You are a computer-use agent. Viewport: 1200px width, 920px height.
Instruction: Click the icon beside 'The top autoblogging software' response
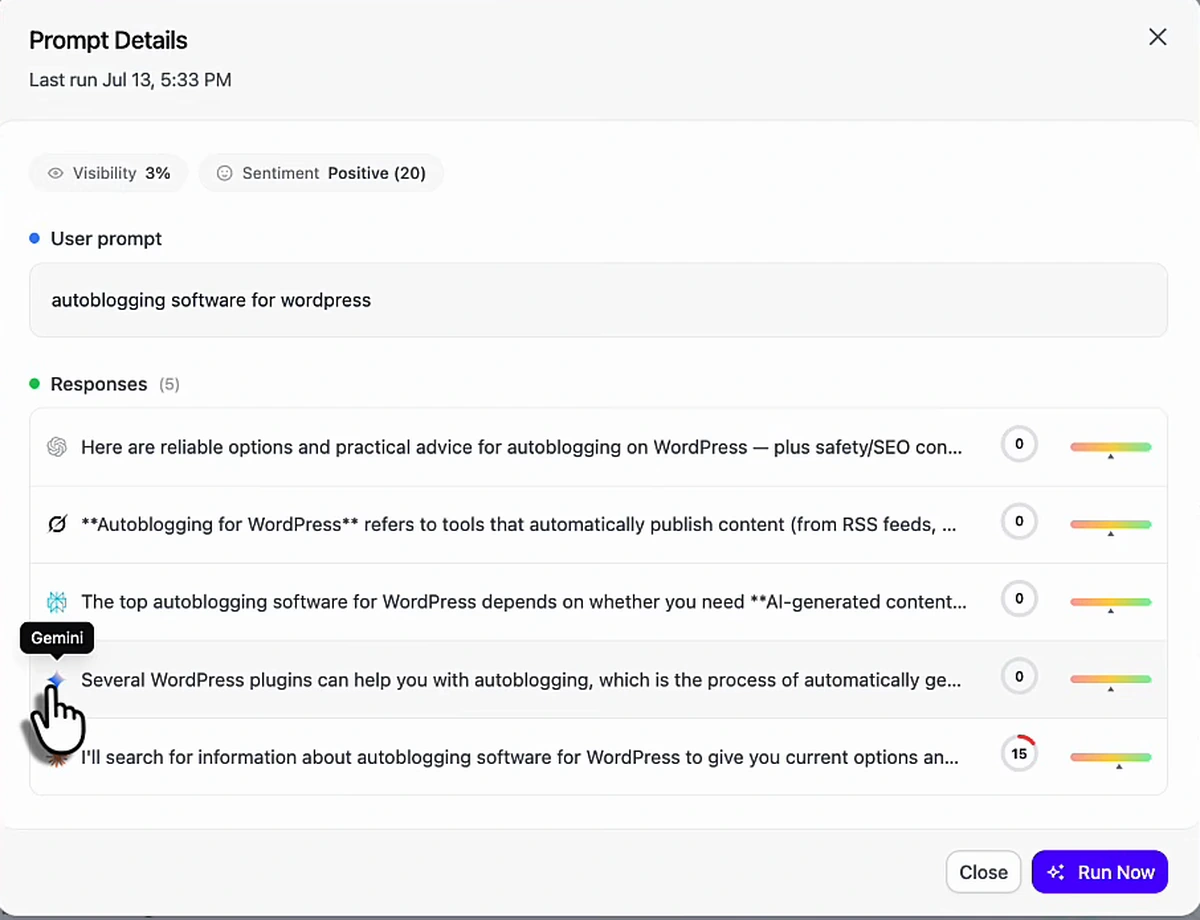pyautogui.click(x=57, y=601)
